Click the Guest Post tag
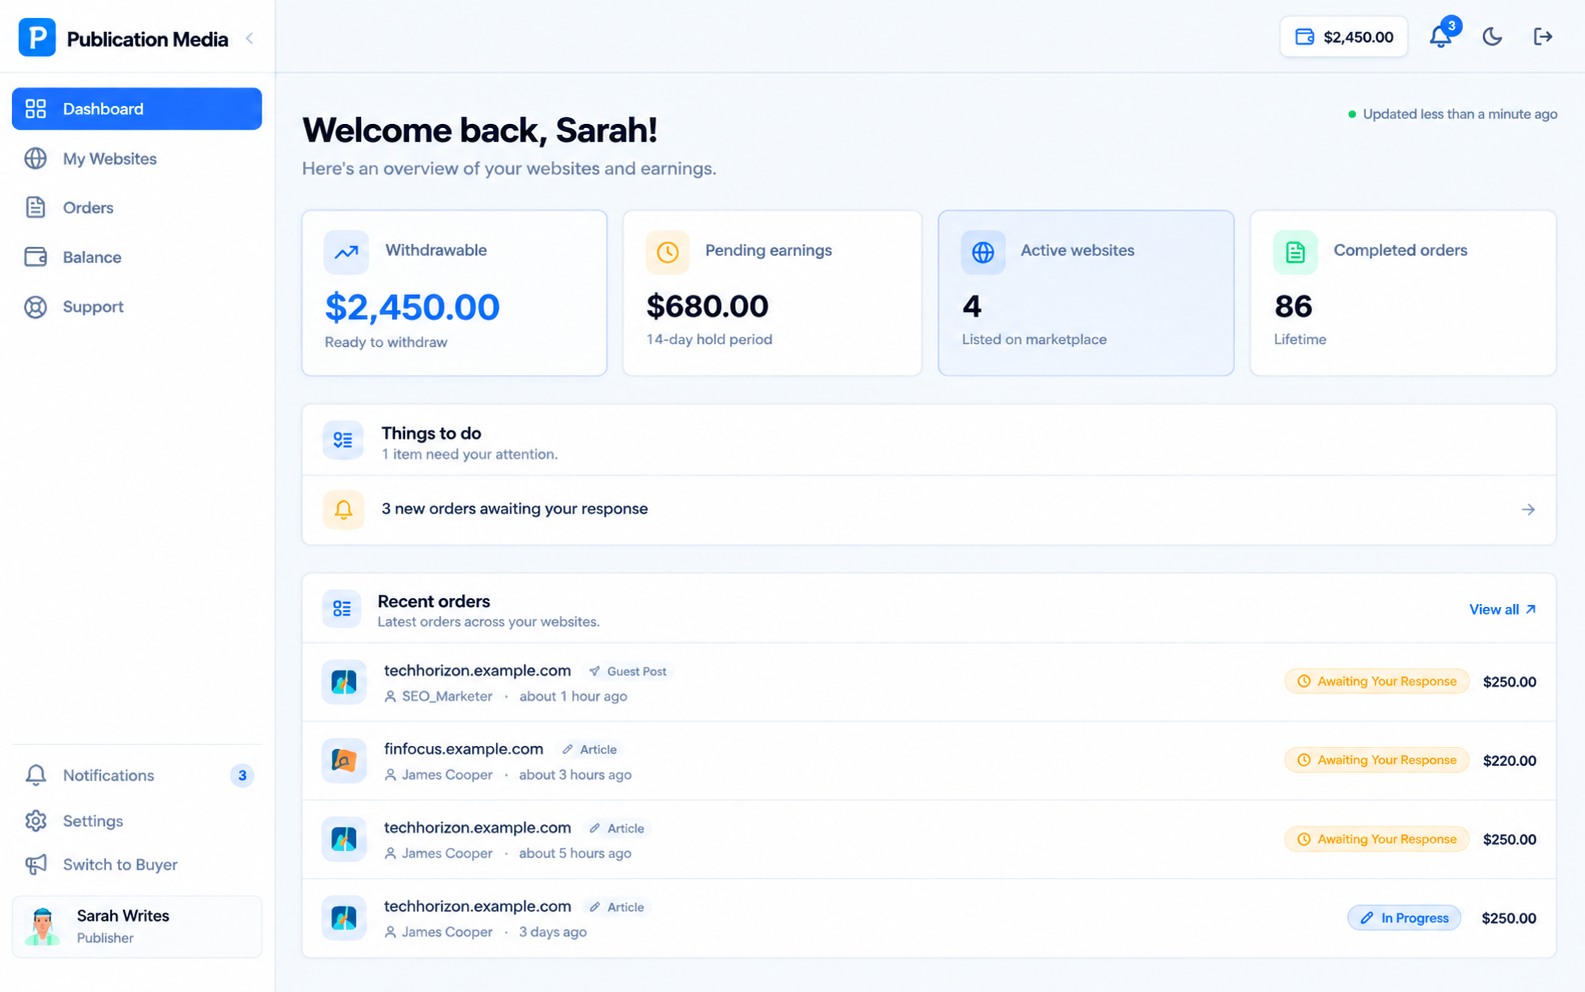 628,671
